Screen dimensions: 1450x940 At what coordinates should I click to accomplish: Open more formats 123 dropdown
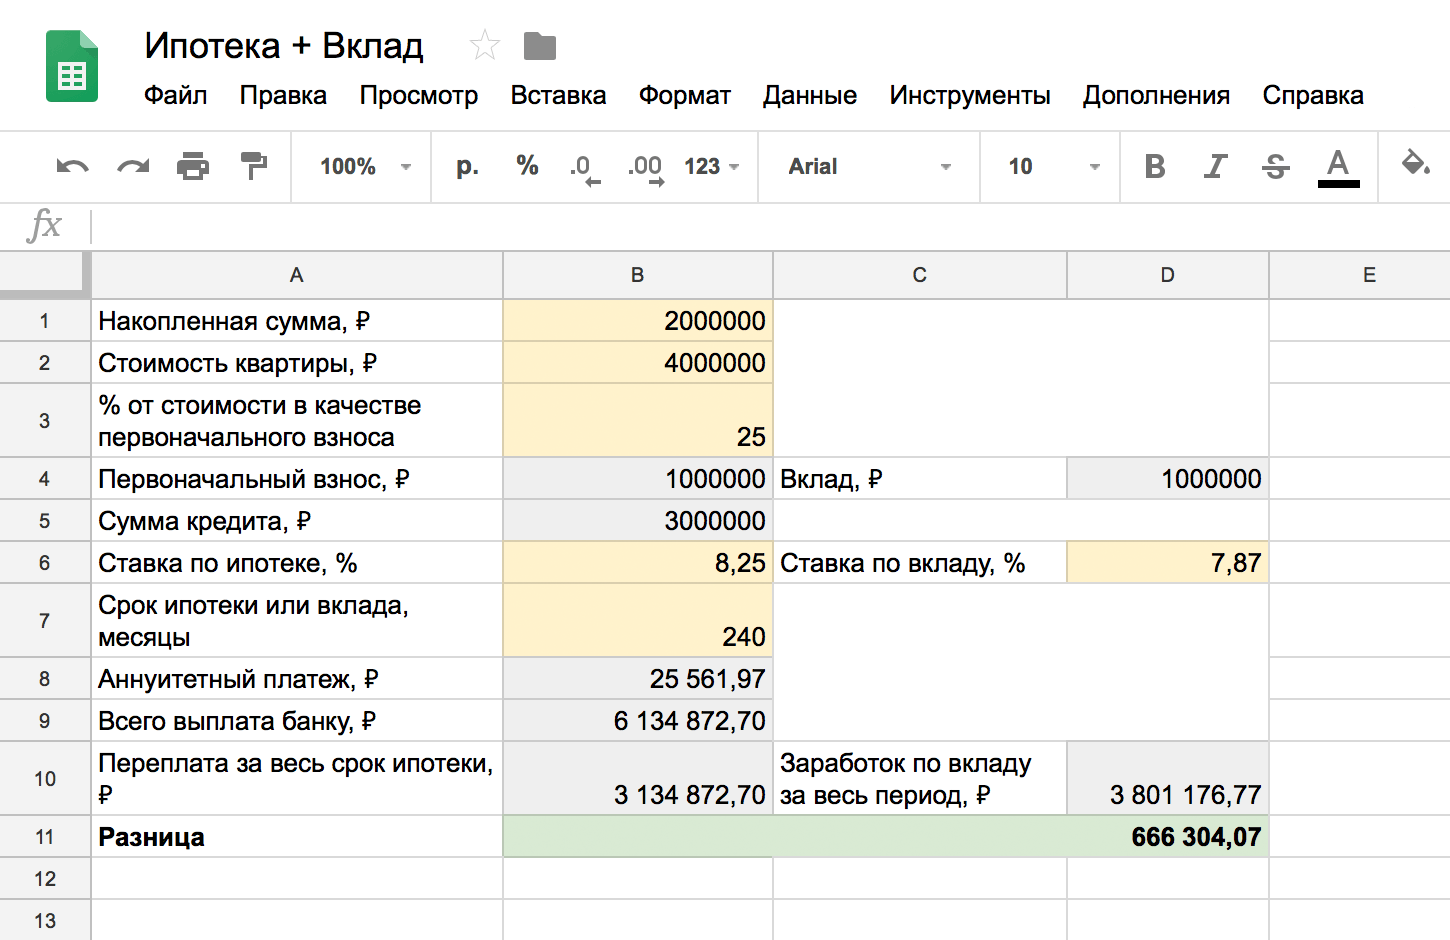(712, 167)
